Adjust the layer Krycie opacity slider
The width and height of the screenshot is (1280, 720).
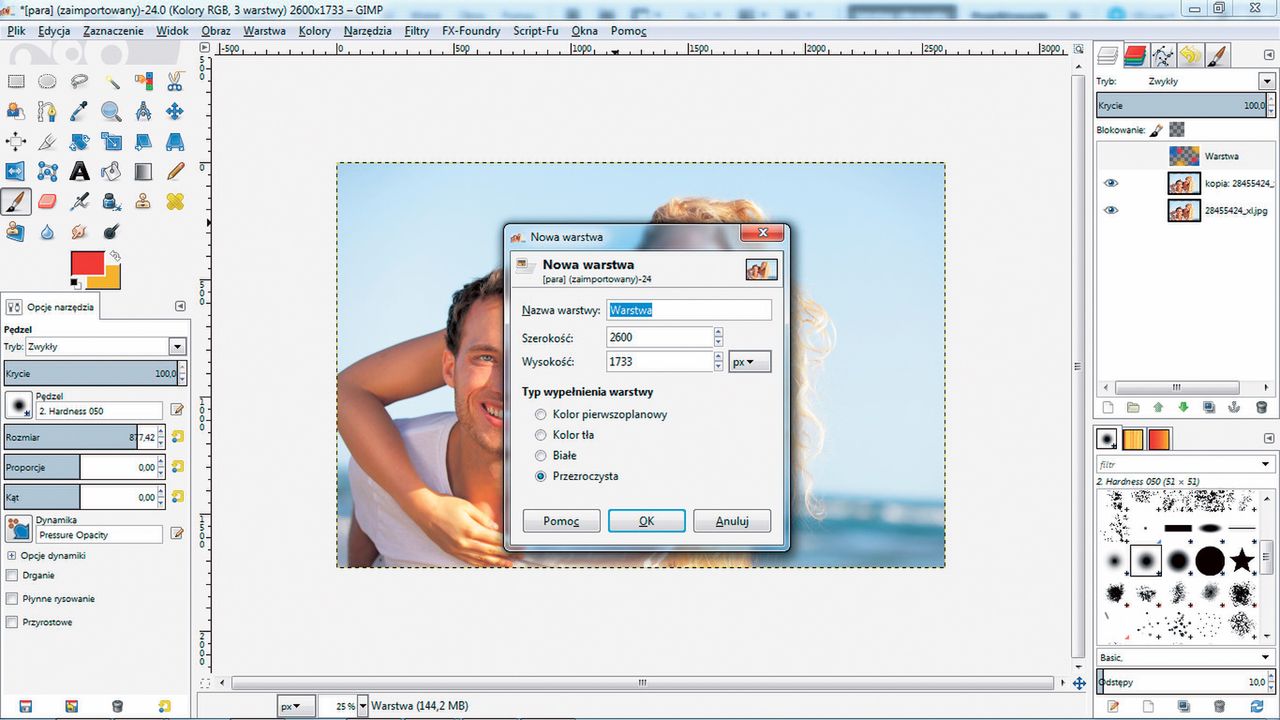1185,105
